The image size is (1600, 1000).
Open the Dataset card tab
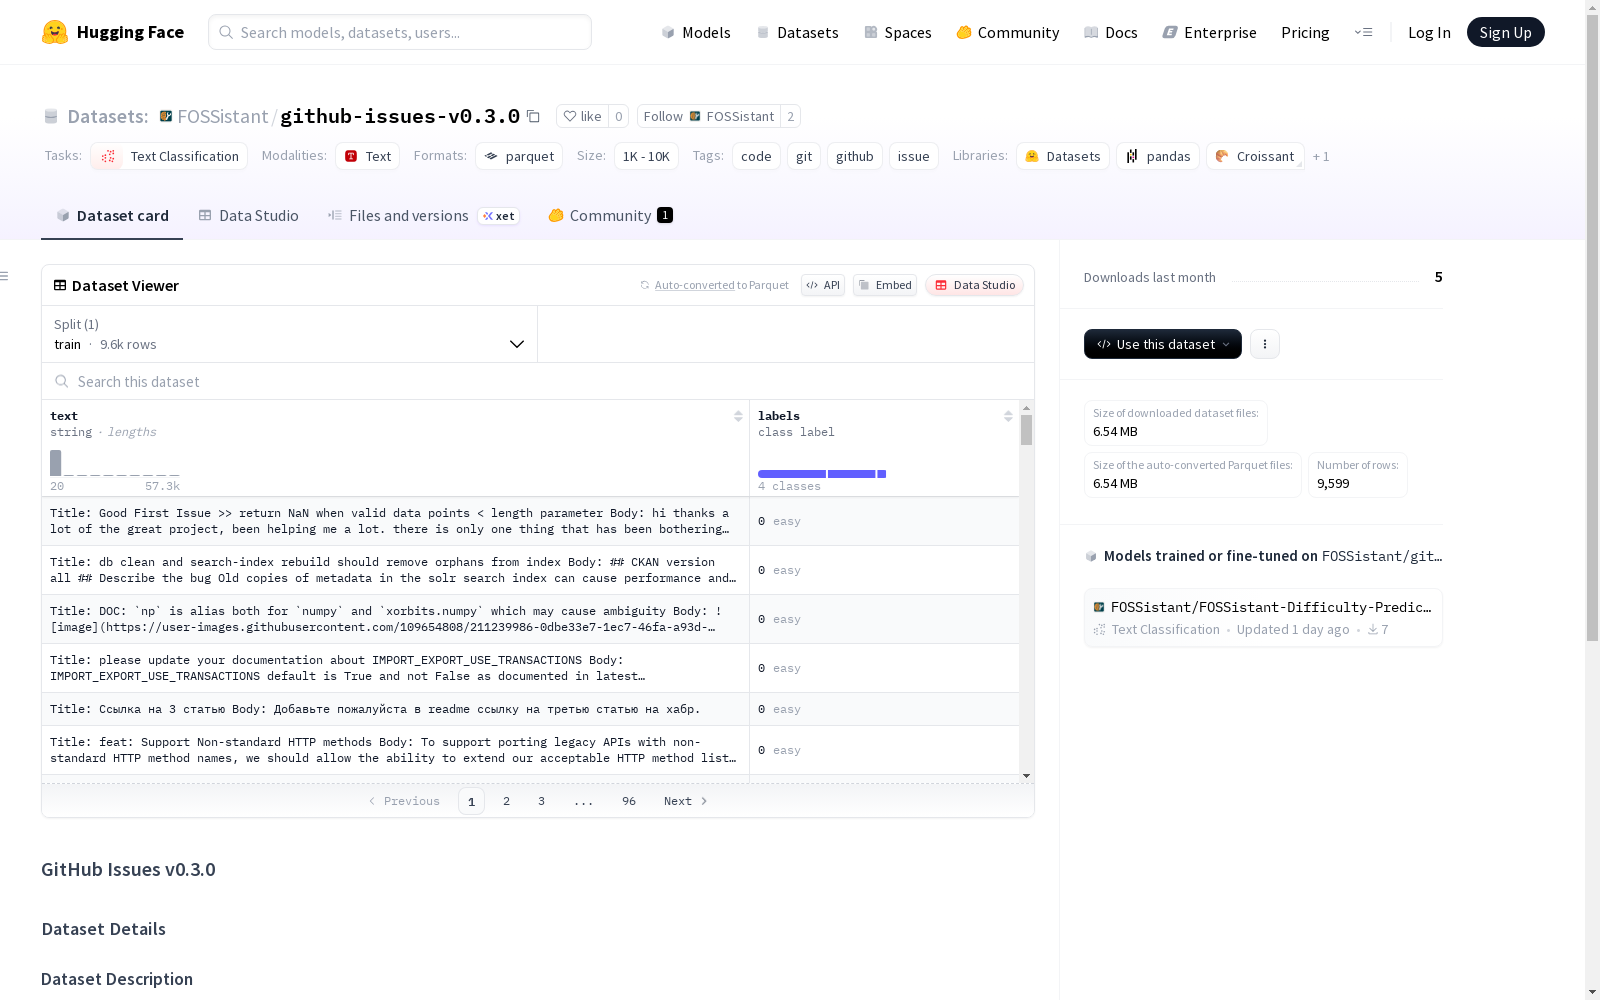pos(112,216)
